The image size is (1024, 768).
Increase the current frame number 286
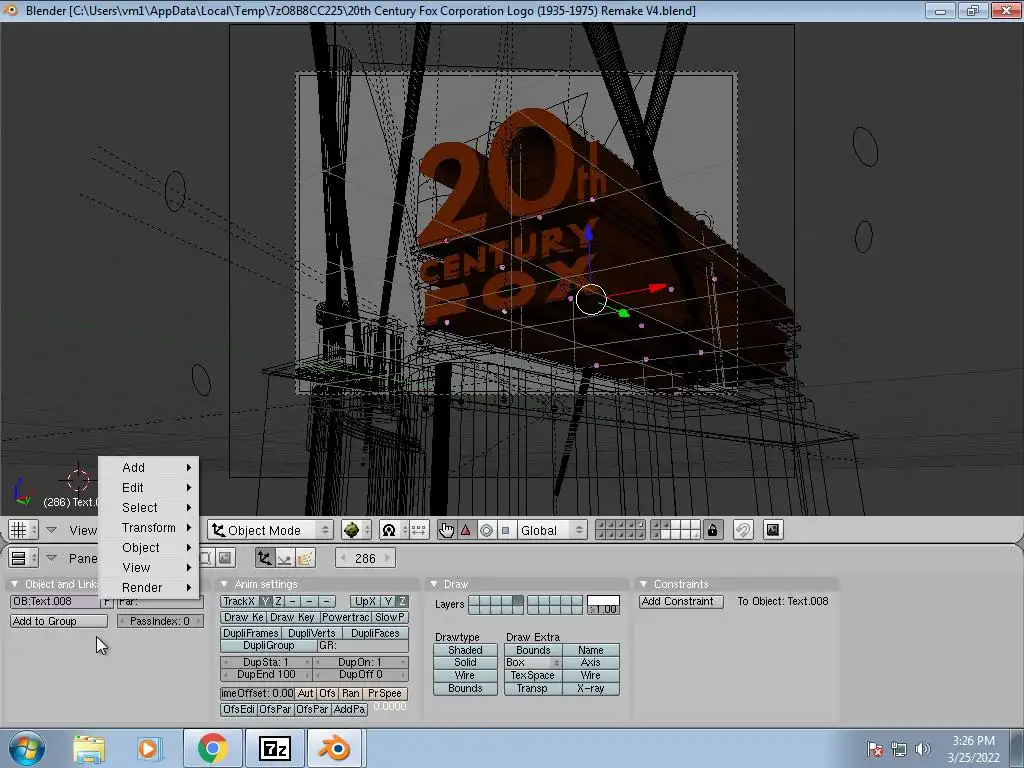click(x=388, y=558)
